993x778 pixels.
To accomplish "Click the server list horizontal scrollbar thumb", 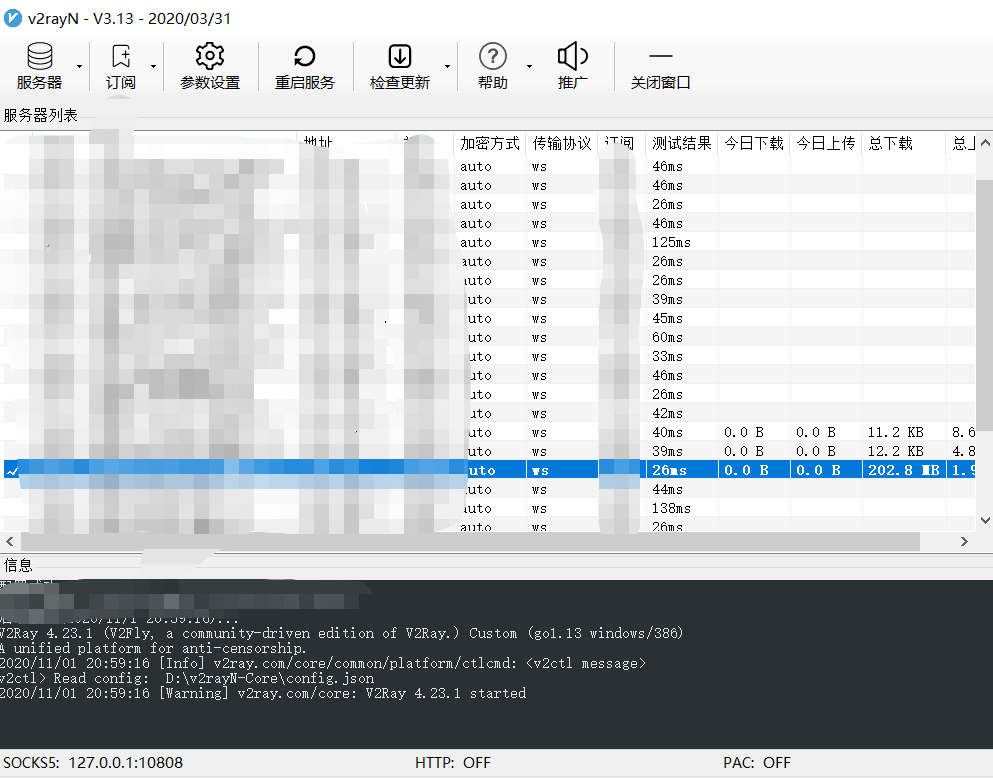I will tap(470, 541).
